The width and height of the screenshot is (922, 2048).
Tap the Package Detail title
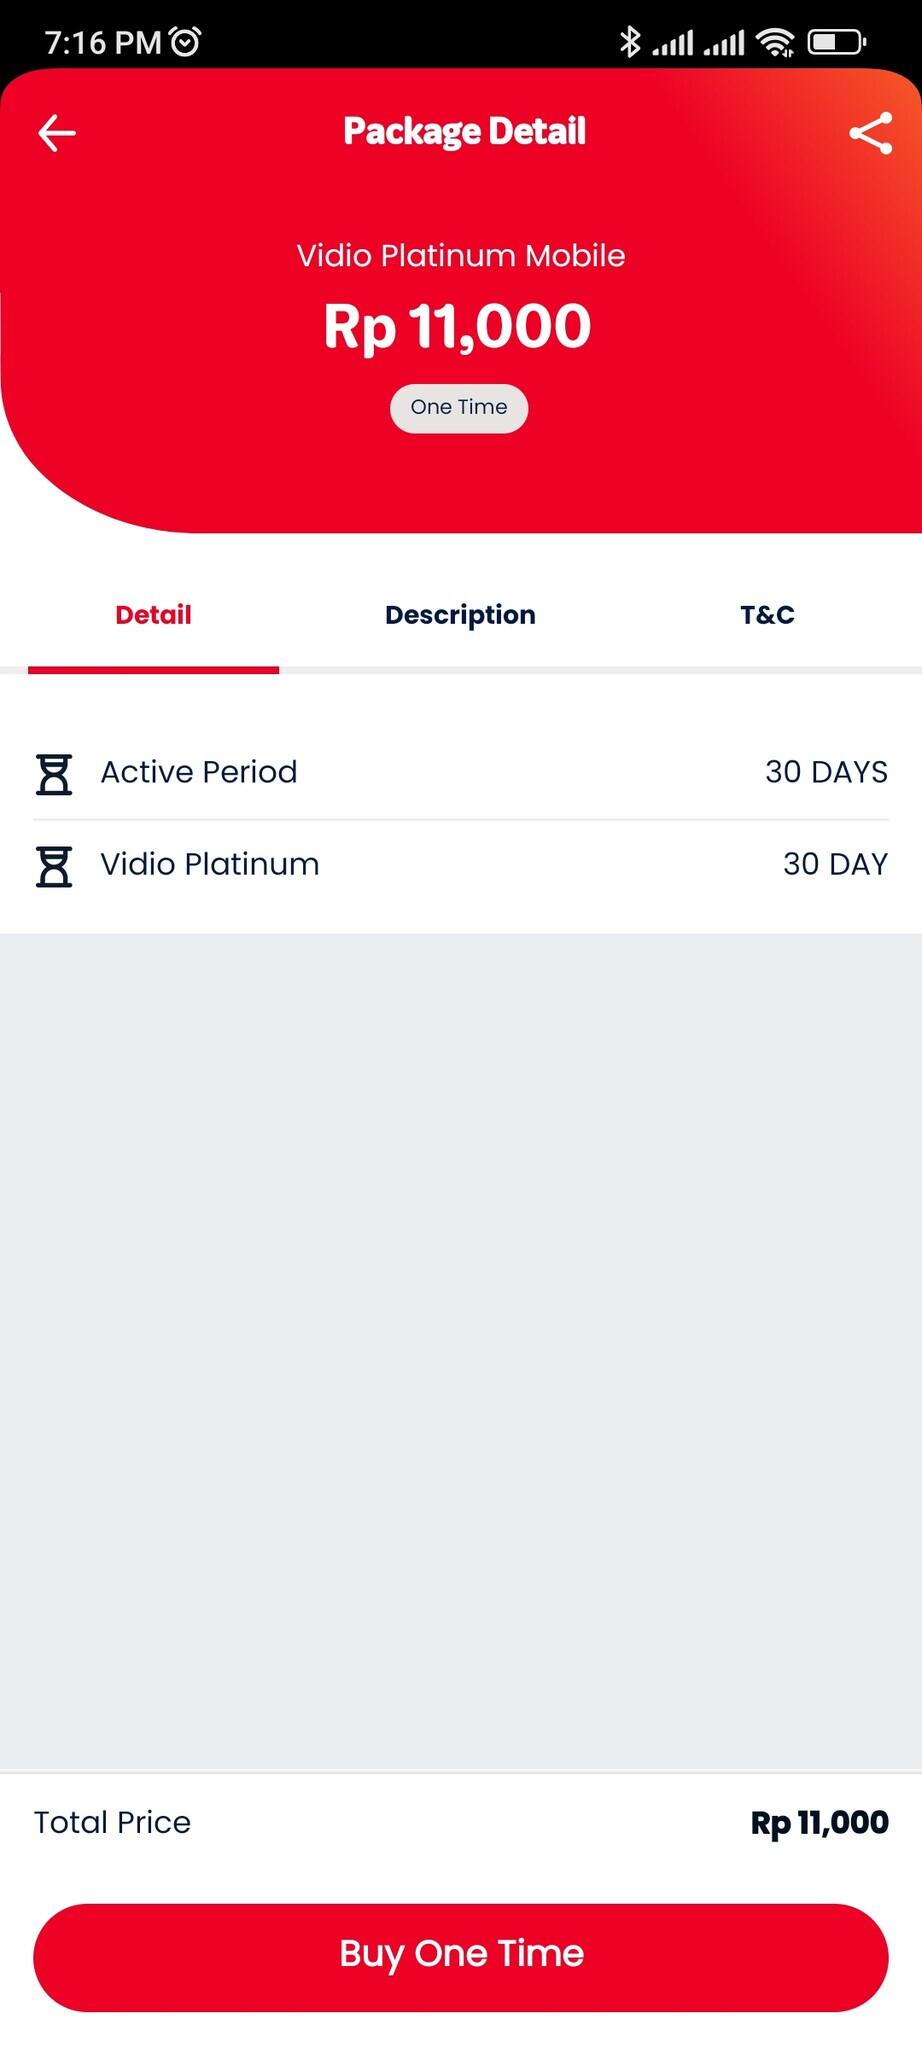point(464,132)
